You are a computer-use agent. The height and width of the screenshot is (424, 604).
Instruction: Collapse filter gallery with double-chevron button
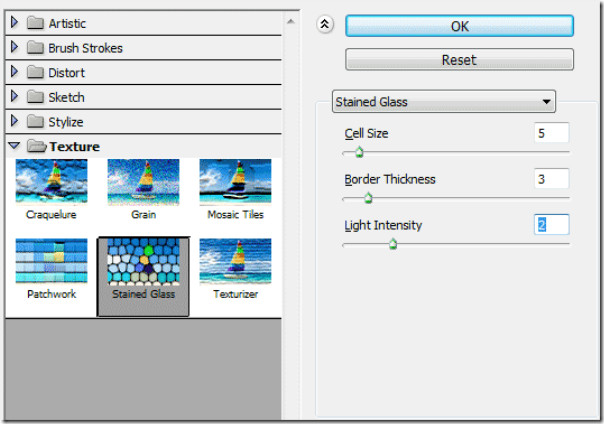pyautogui.click(x=325, y=24)
